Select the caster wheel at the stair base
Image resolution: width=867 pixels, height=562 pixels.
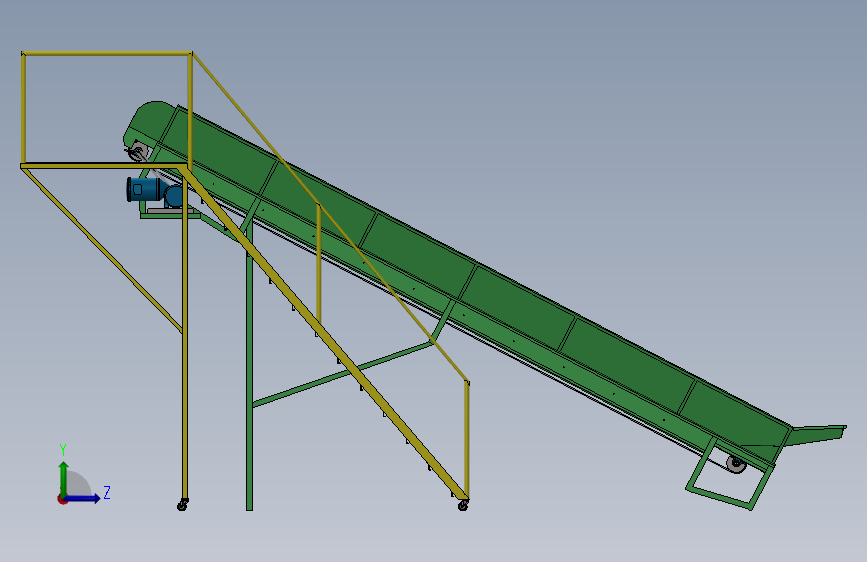click(463, 505)
